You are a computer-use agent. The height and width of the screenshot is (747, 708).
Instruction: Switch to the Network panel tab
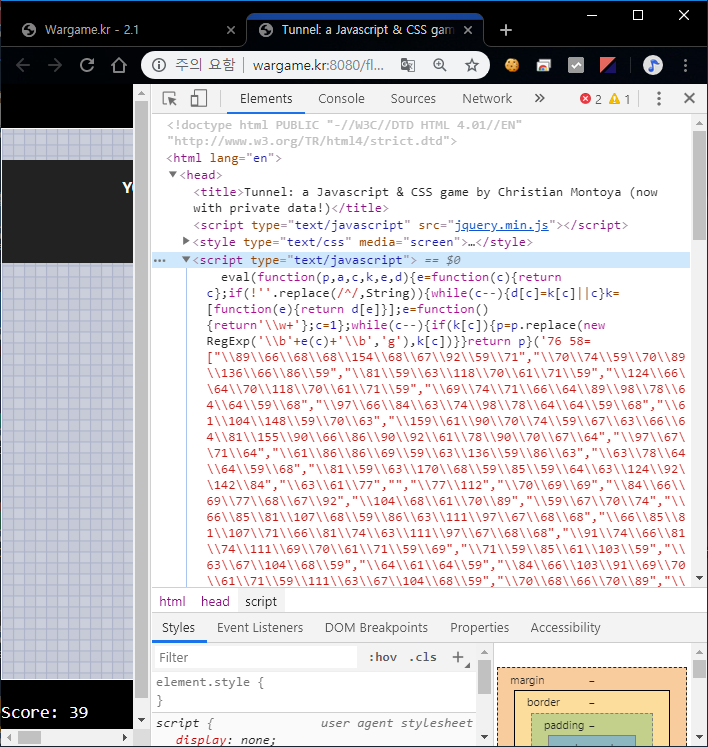487,99
